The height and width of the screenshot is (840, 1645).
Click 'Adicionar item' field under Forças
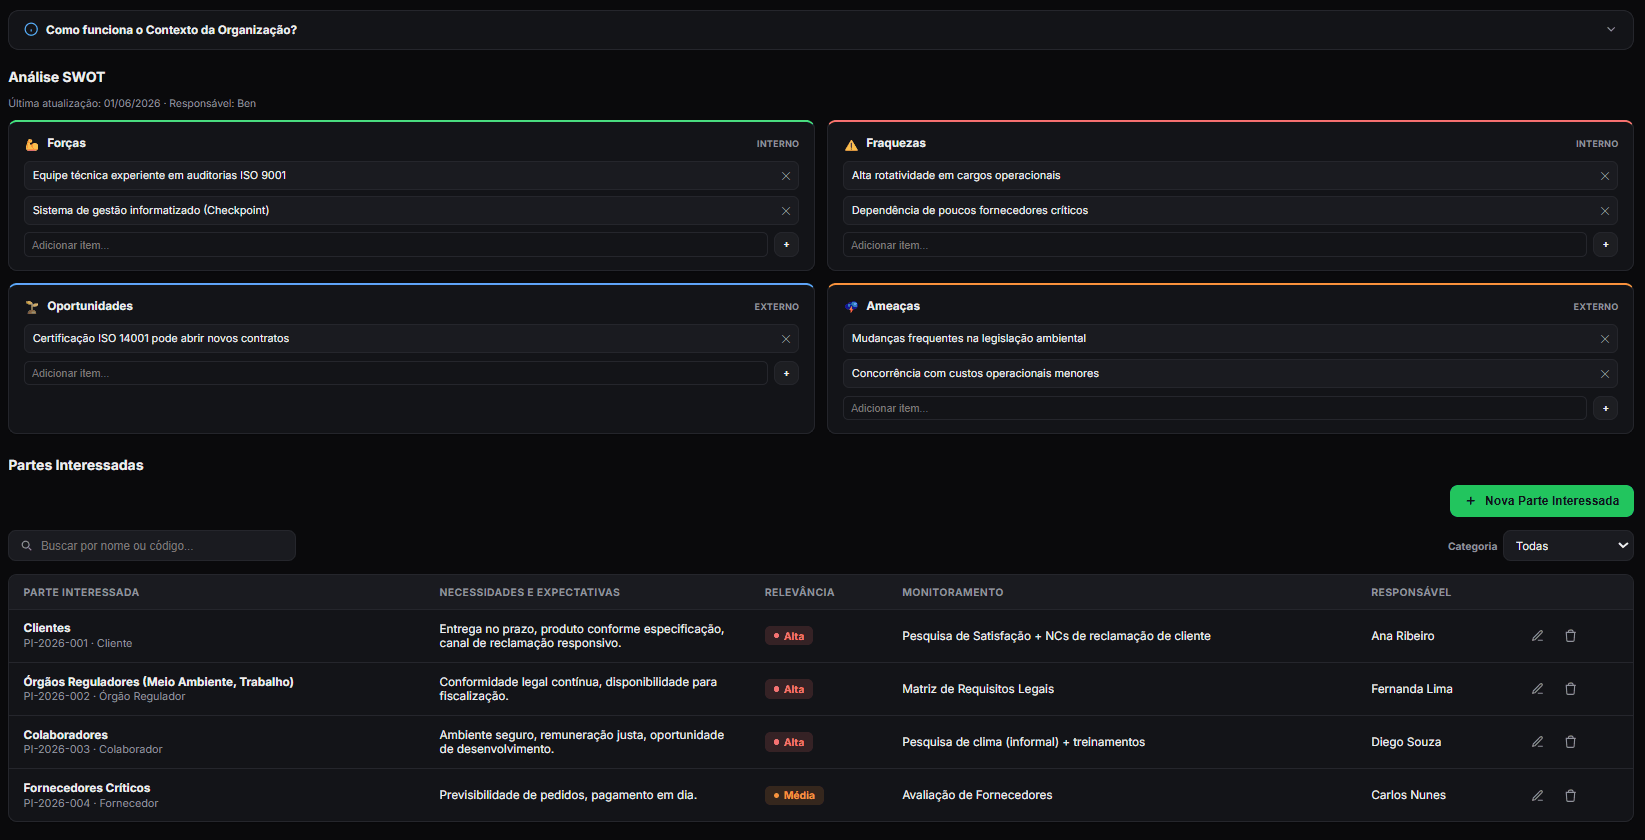[396, 245]
